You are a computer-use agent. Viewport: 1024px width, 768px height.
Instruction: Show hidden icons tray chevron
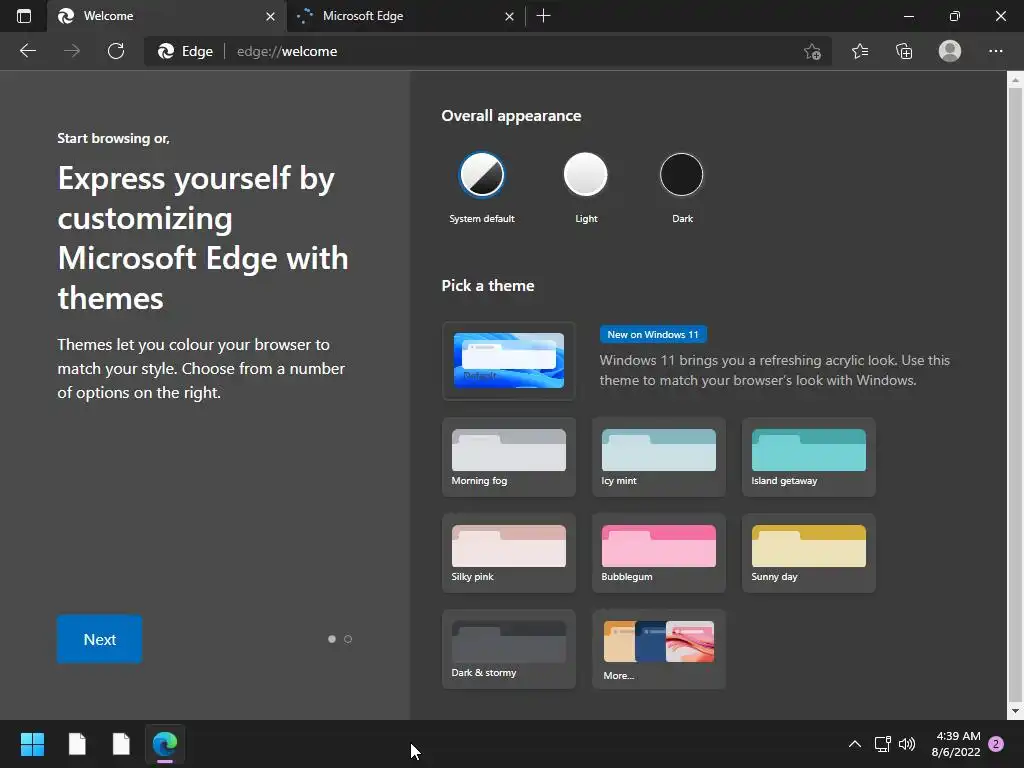(x=854, y=744)
